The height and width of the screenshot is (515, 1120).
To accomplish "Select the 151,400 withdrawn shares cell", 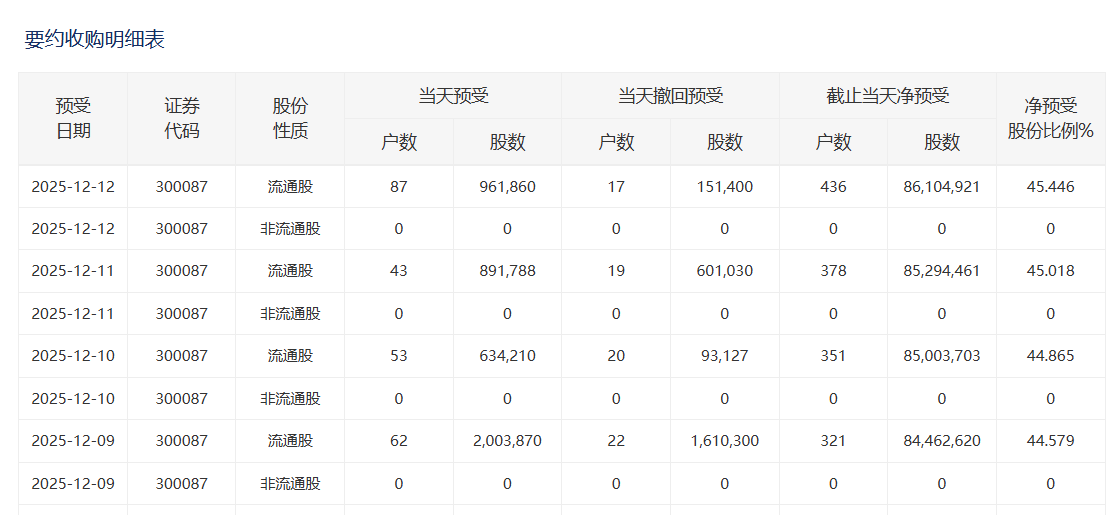I will coord(724,187).
